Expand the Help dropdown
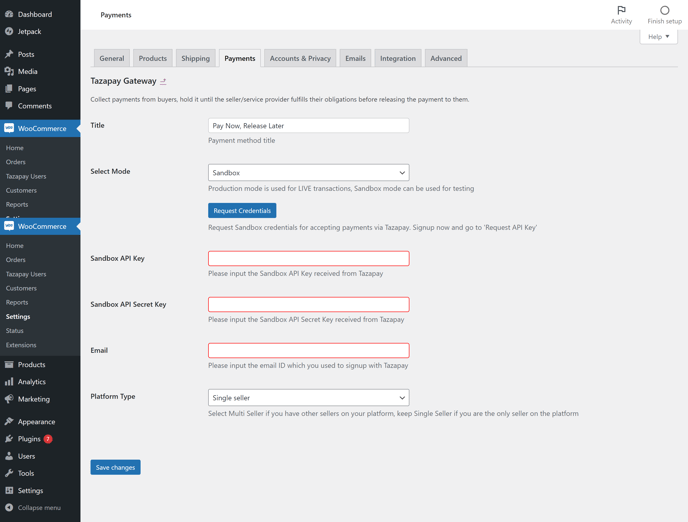The width and height of the screenshot is (688, 522). pyautogui.click(x=659, y=37)
